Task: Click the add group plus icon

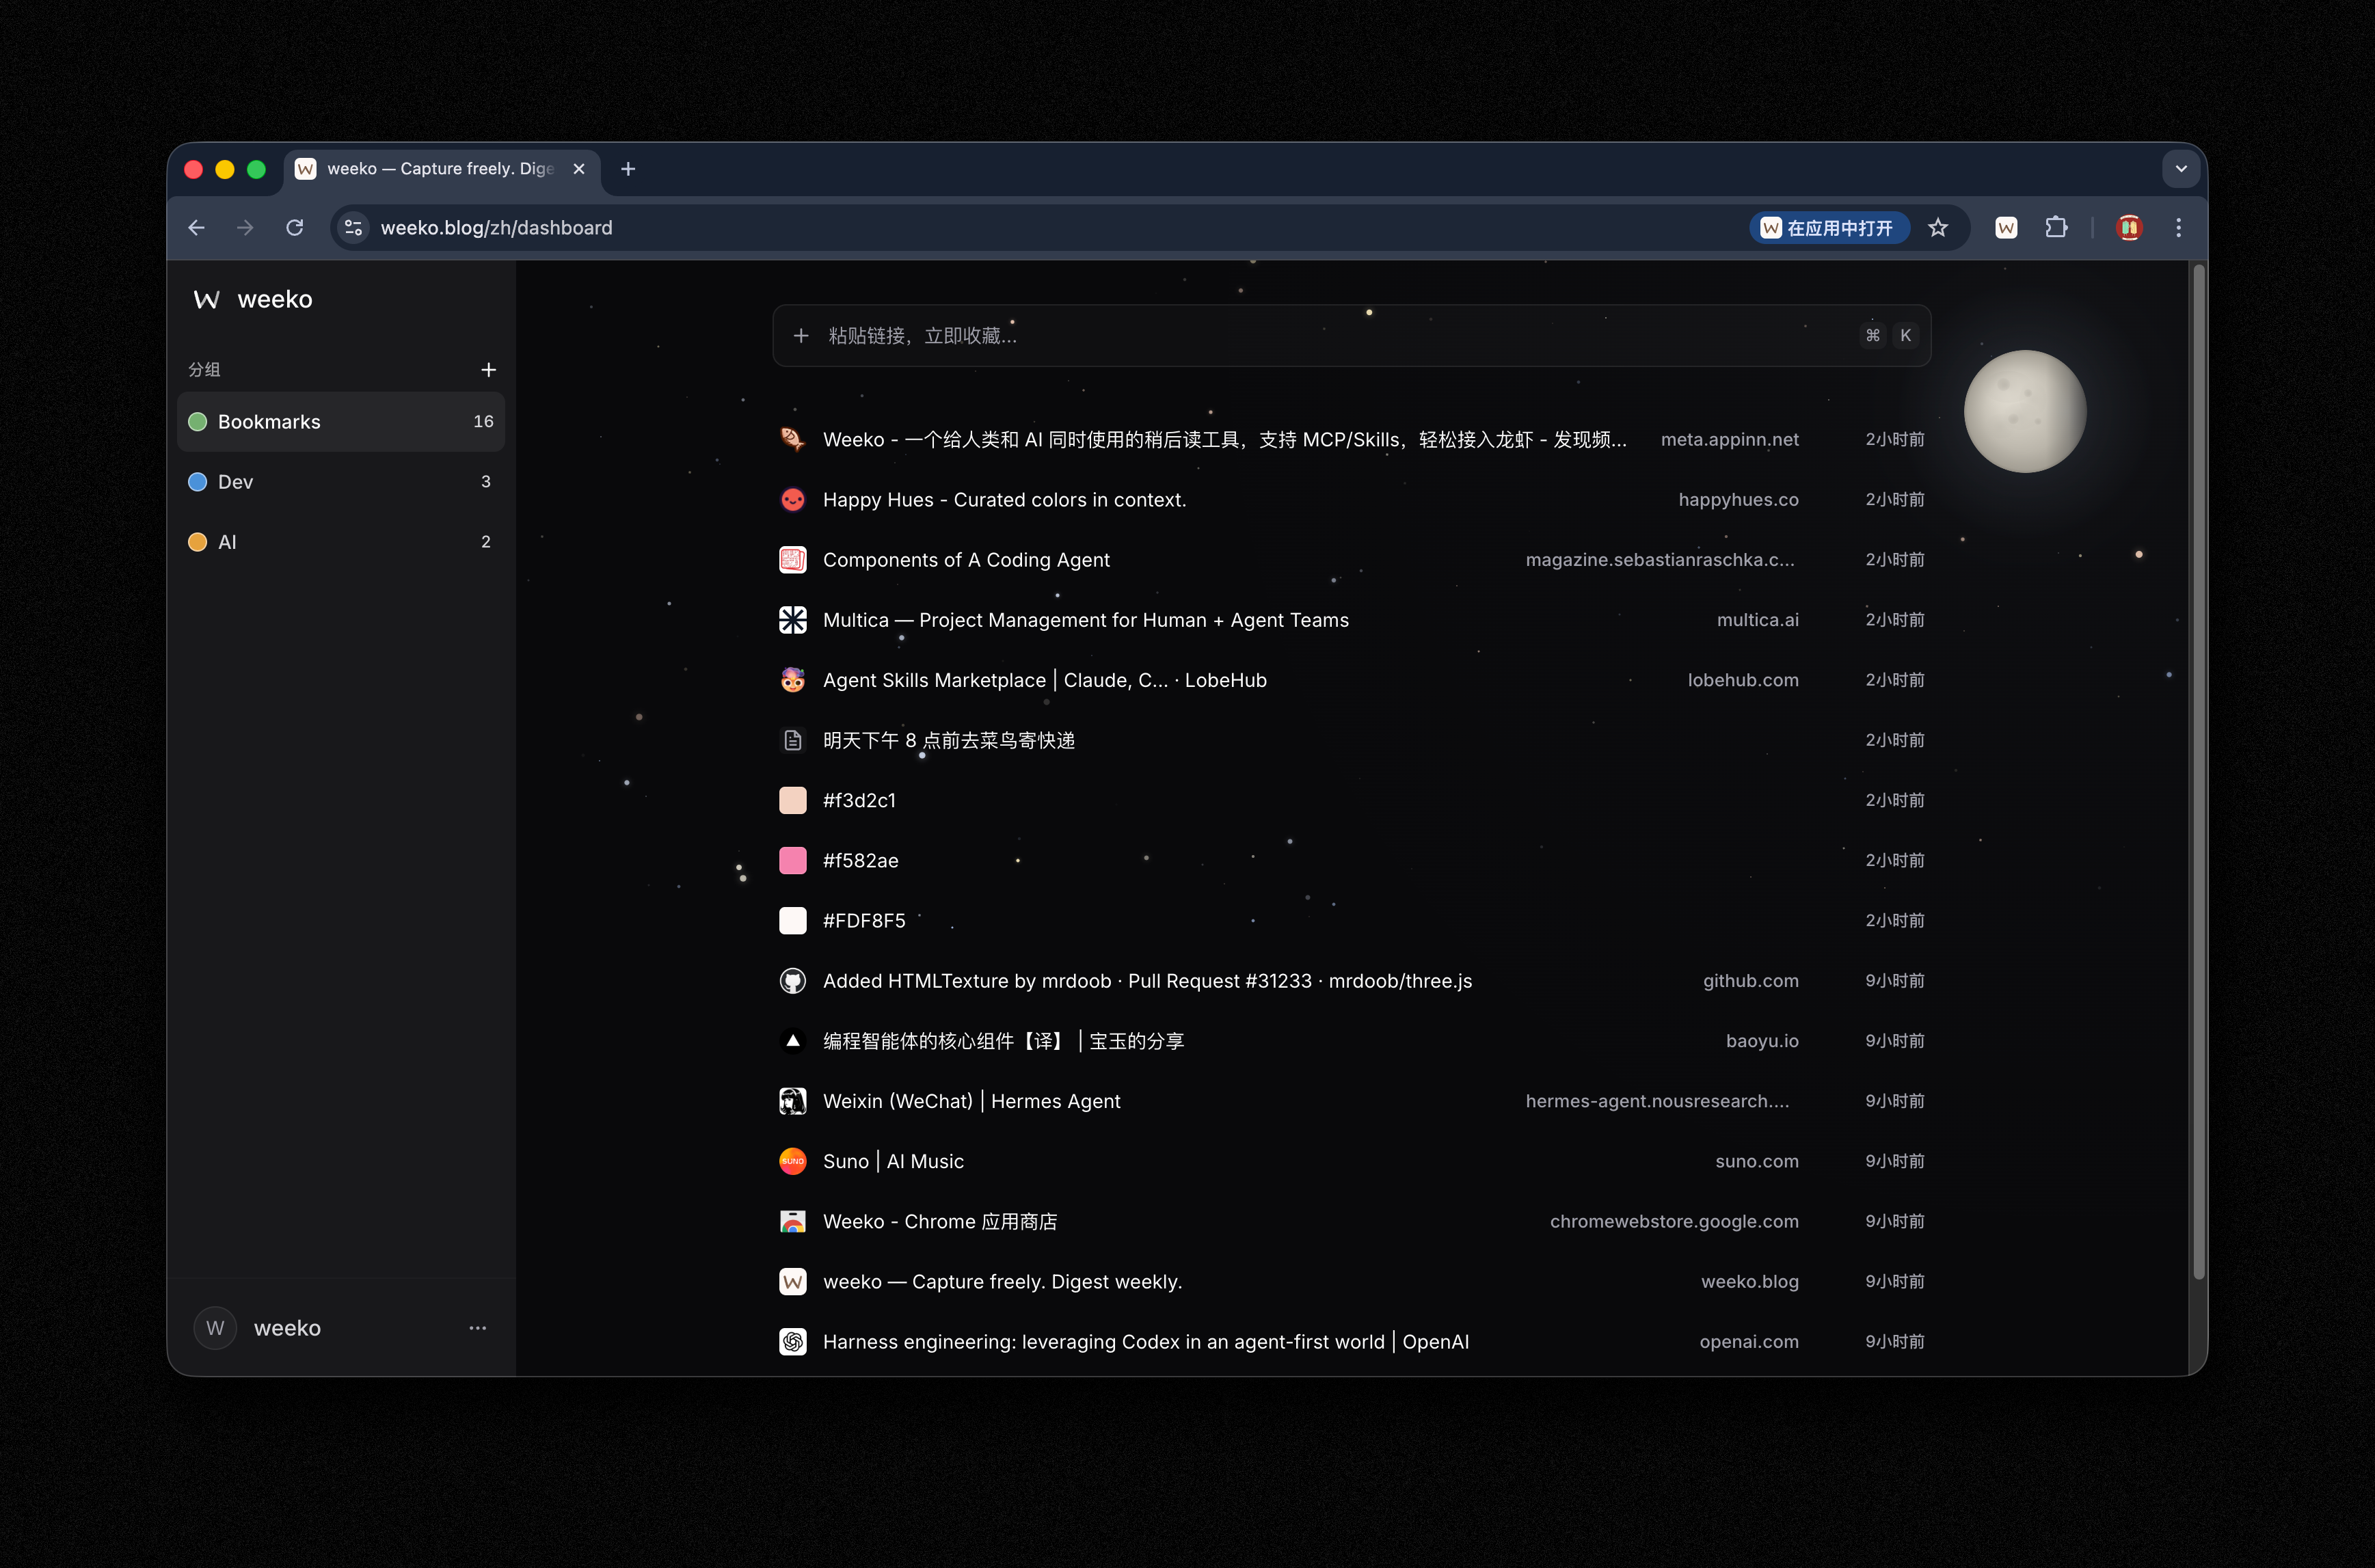Action: pyautogui.click(x=488, y=370)
